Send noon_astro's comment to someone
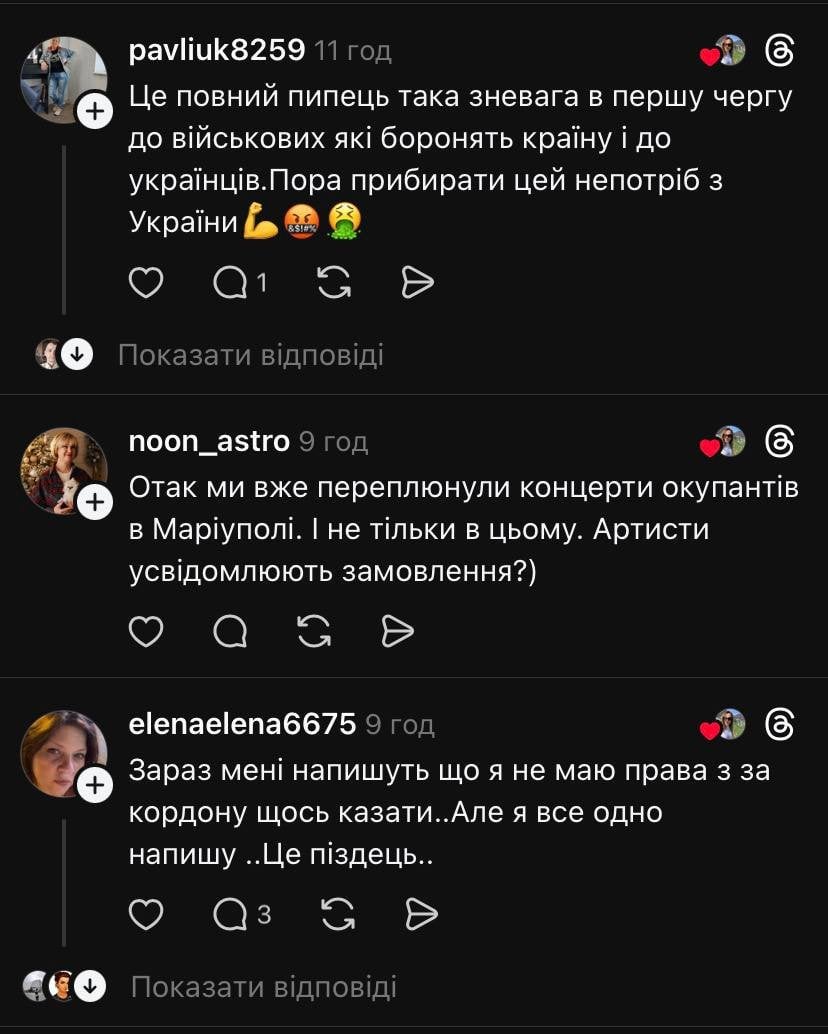This screenshot has height=1034, width=828. pos(398,631)
